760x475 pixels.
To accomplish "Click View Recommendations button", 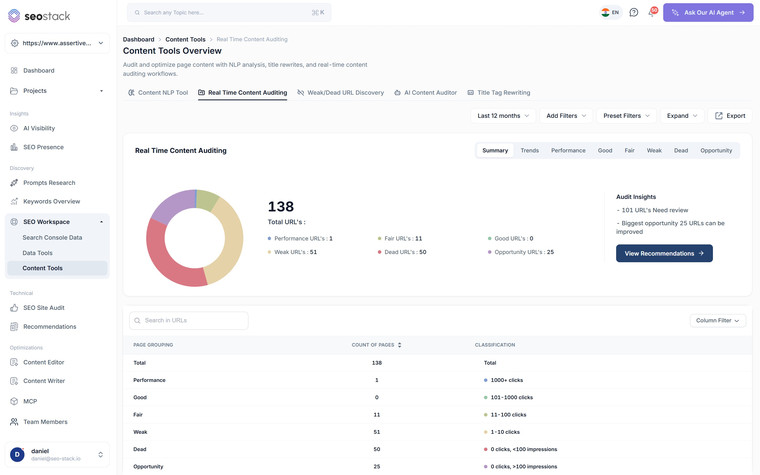I will (664, 253).
